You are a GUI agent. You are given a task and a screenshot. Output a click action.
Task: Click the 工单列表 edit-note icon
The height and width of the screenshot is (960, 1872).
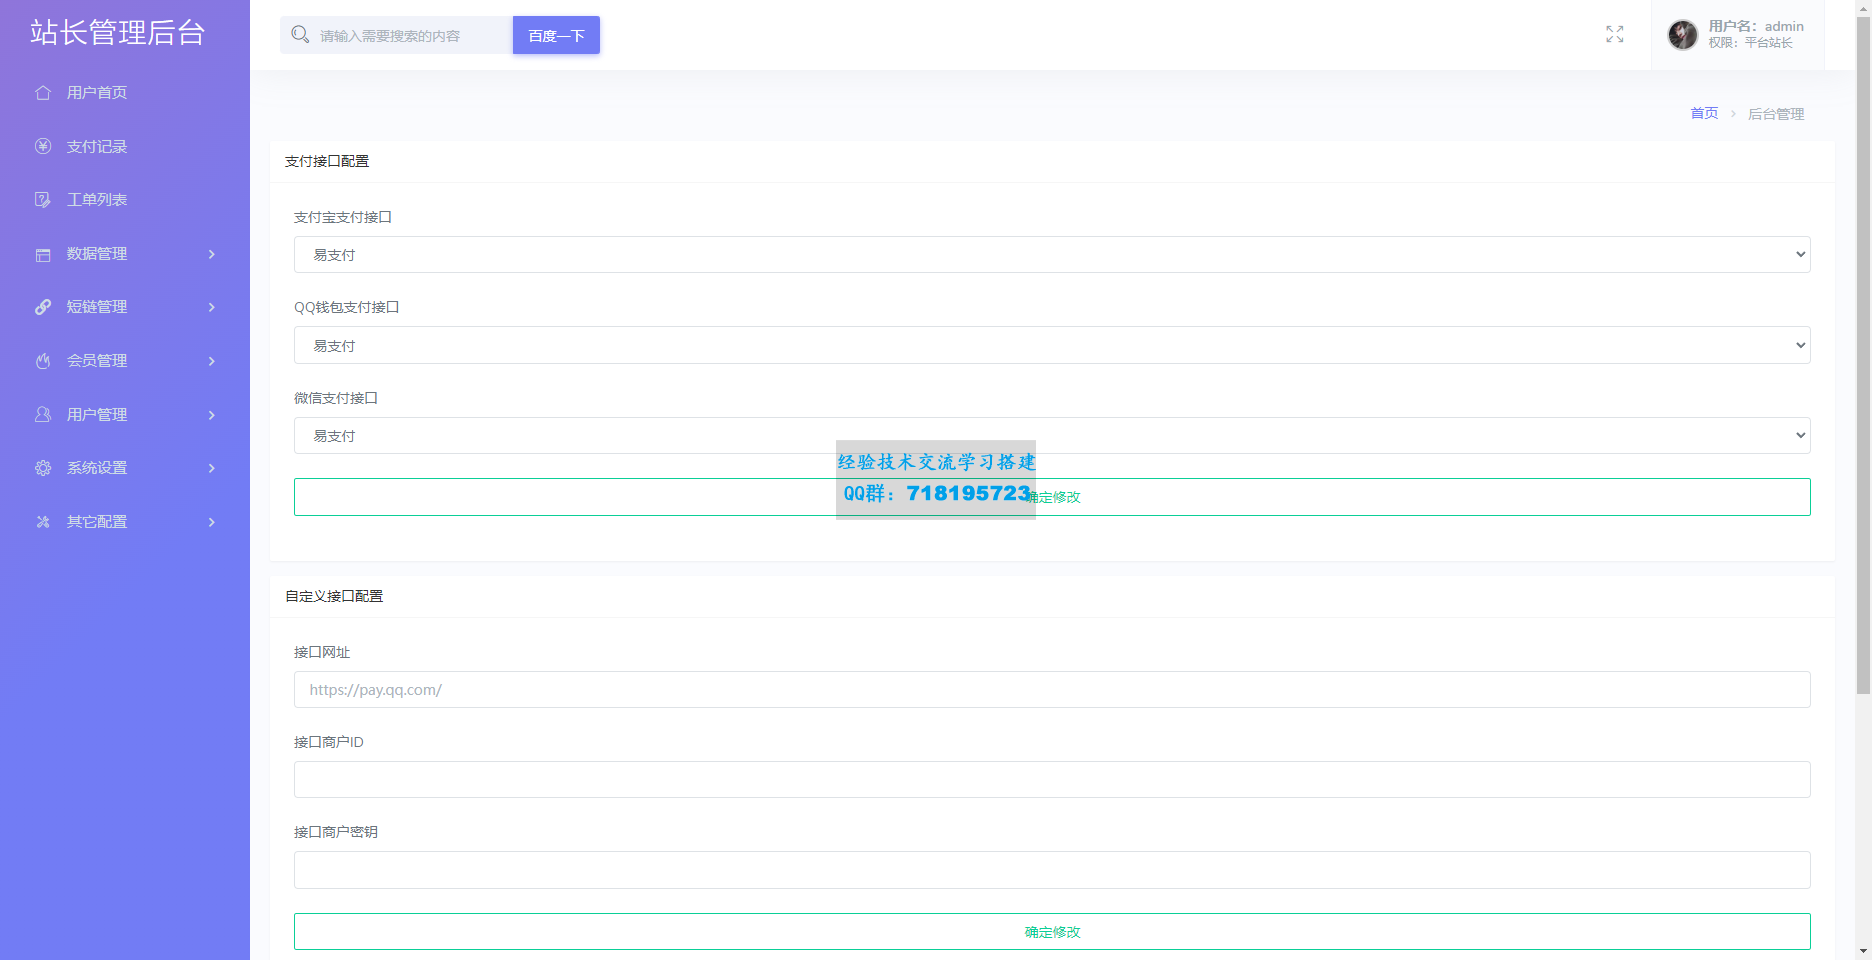[x=43, y=200]
